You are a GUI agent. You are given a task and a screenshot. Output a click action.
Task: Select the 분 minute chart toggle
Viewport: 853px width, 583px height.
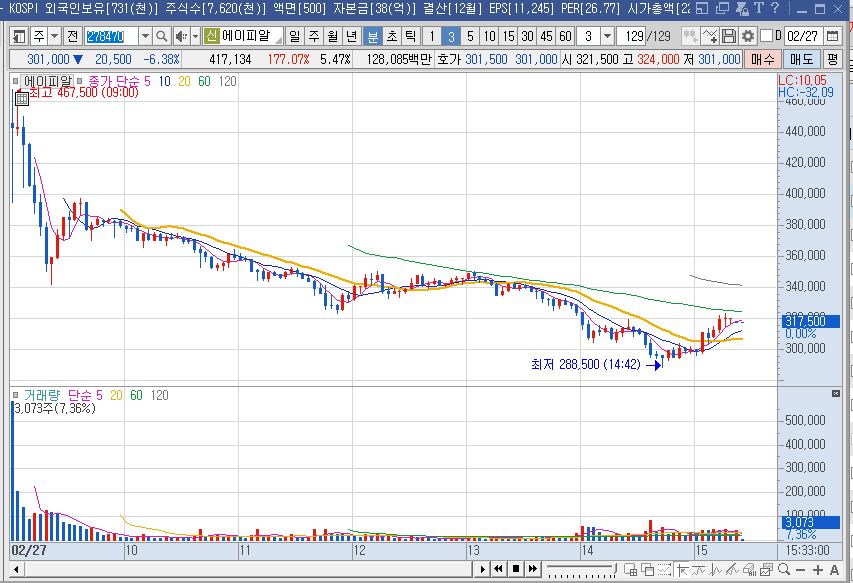coord(373,36)
